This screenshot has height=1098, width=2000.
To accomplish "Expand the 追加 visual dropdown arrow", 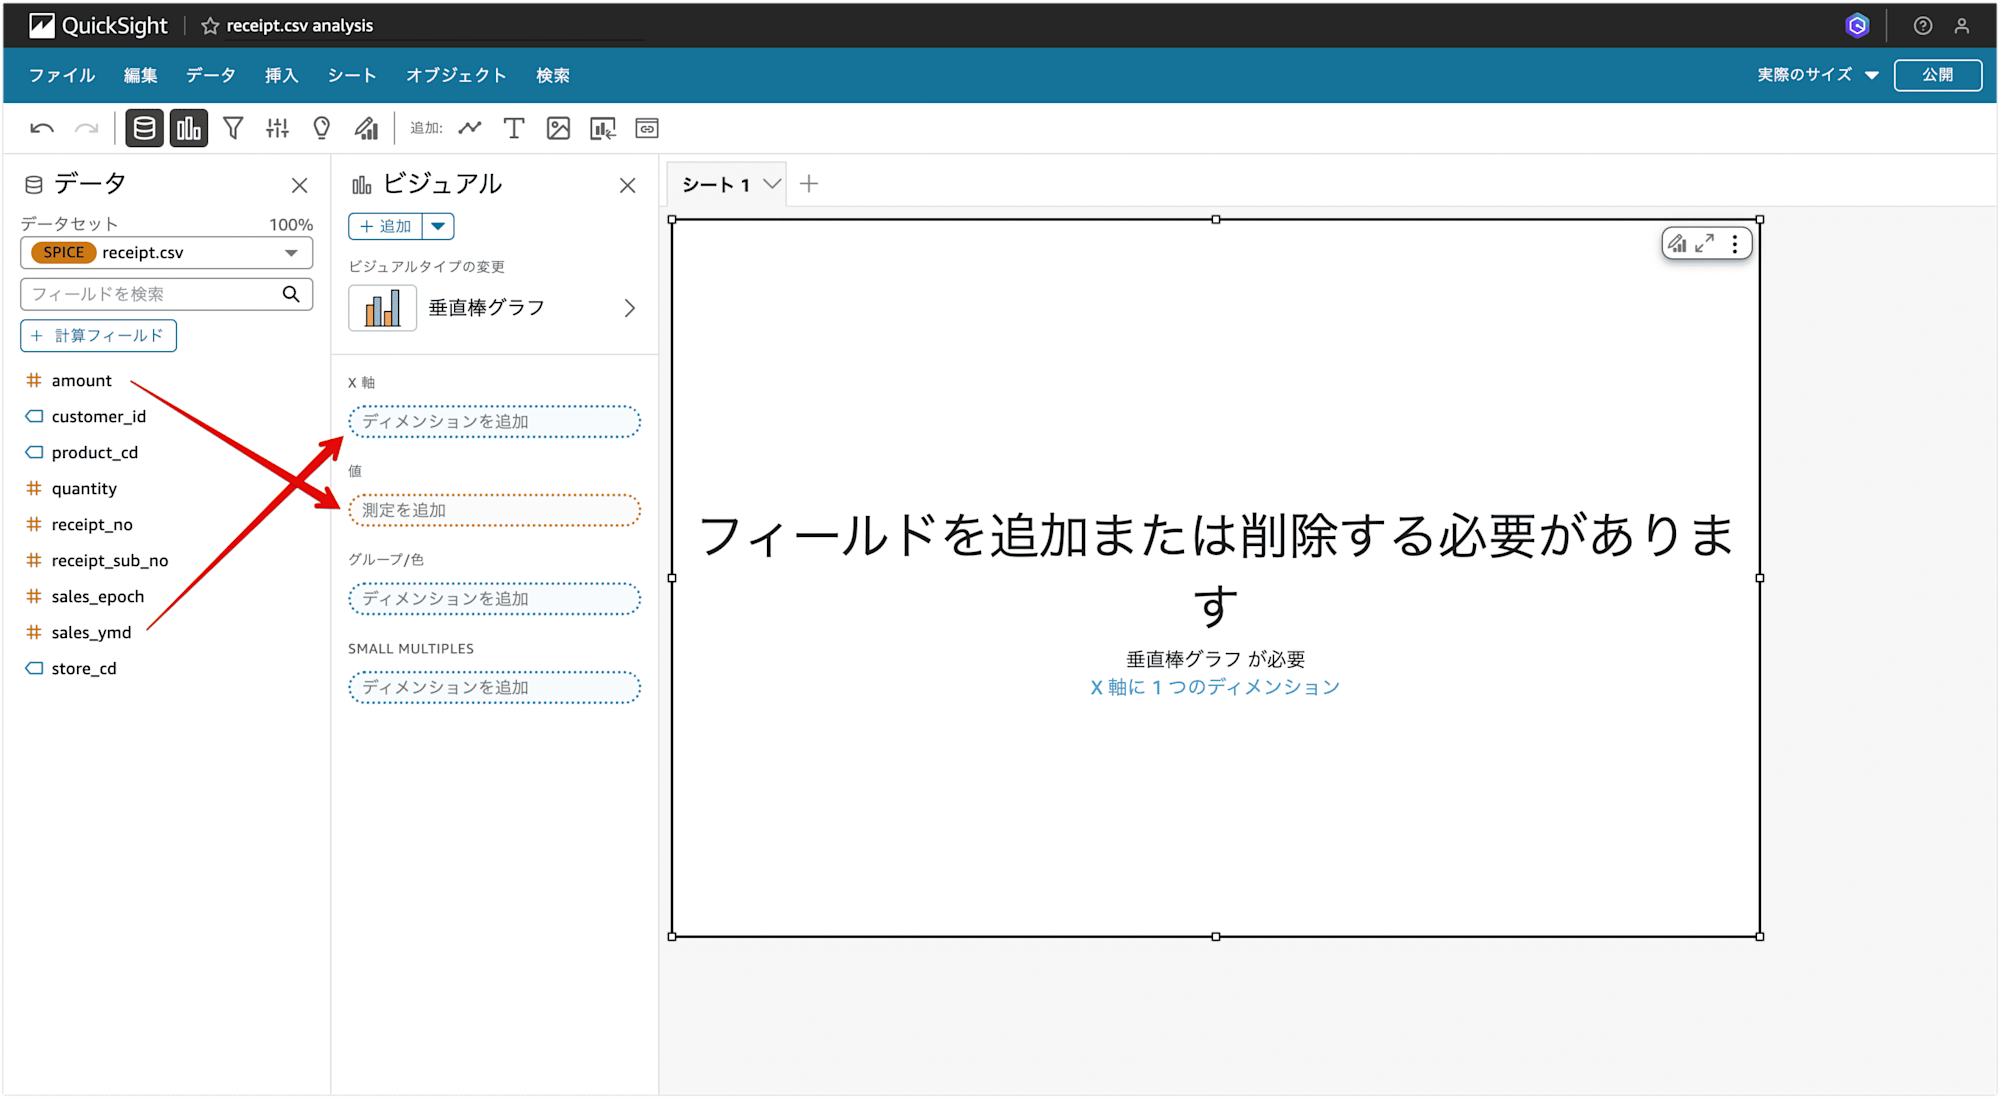I will pyautogui.click(x=438, y=226).
